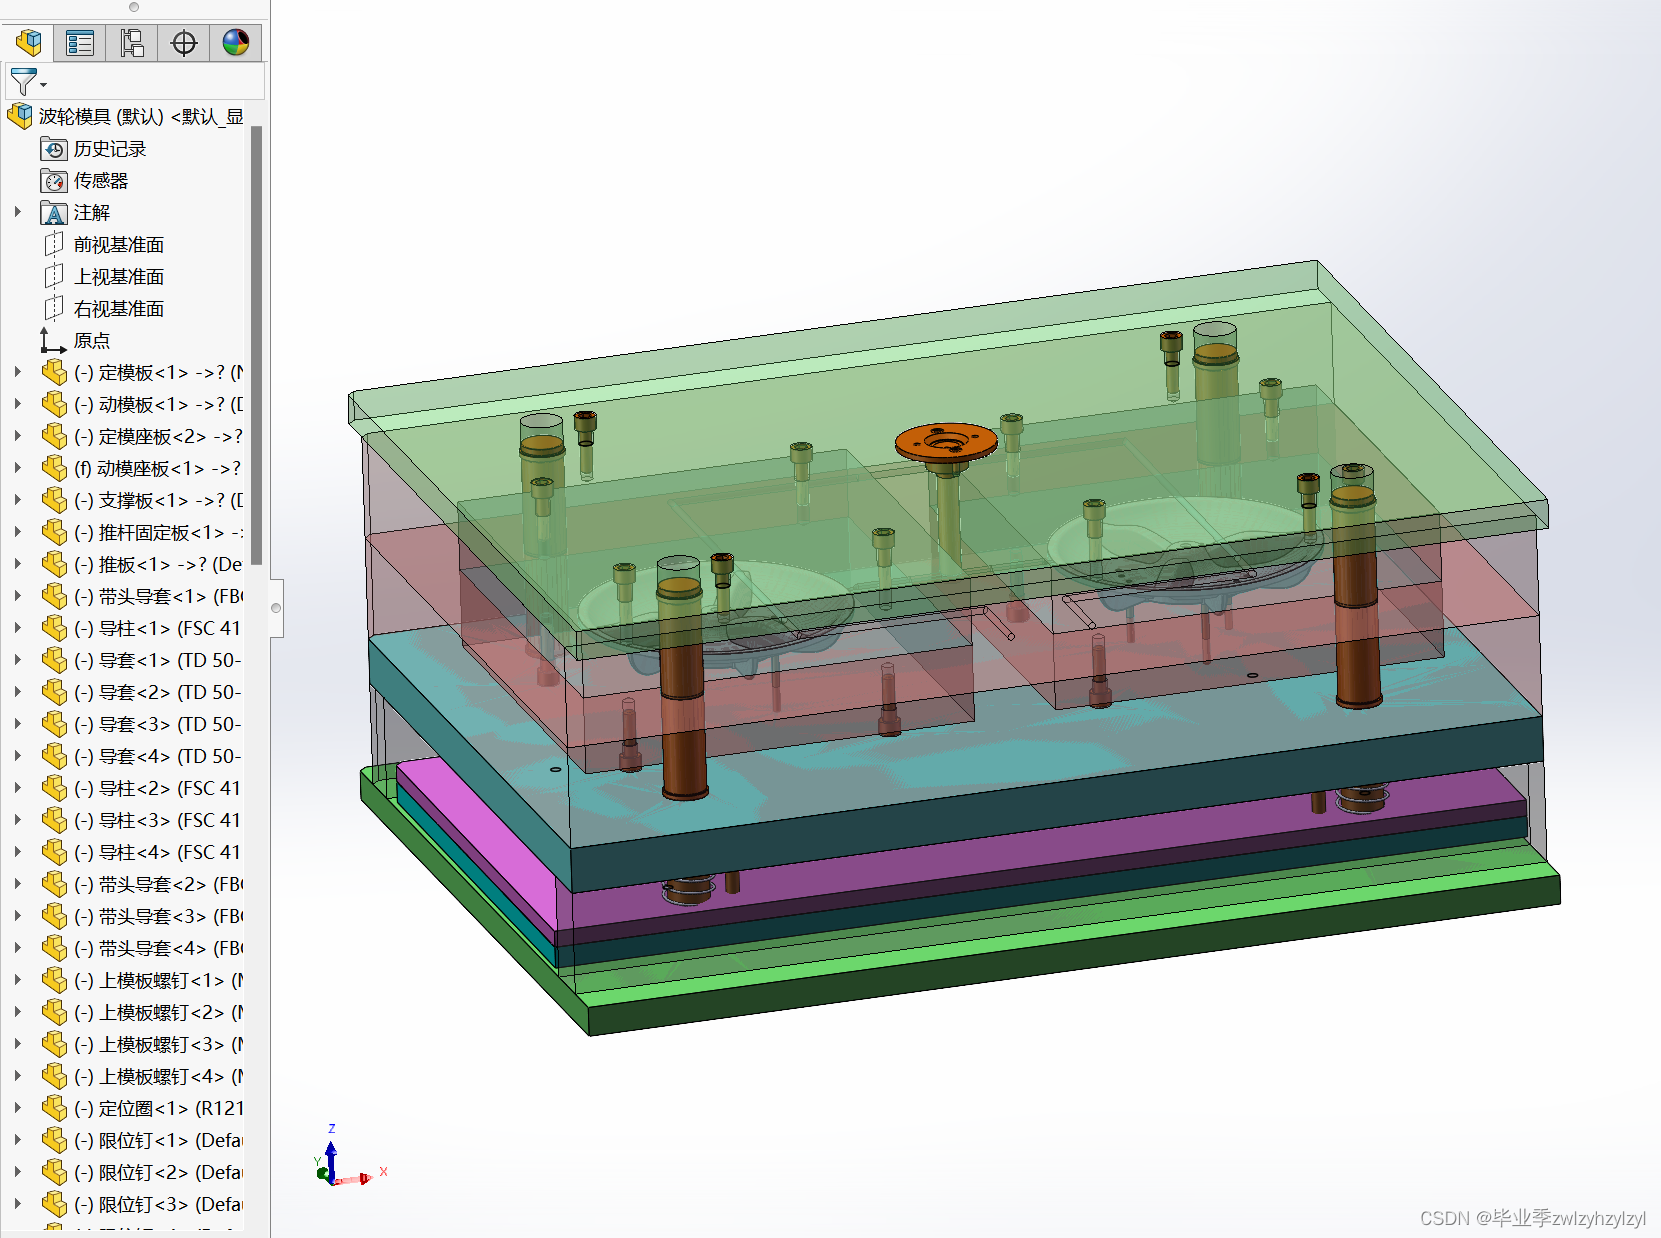Click the 支撑板<1> part icon
Viewport: 1661px width, 1238px height.
tap(54, 501)
